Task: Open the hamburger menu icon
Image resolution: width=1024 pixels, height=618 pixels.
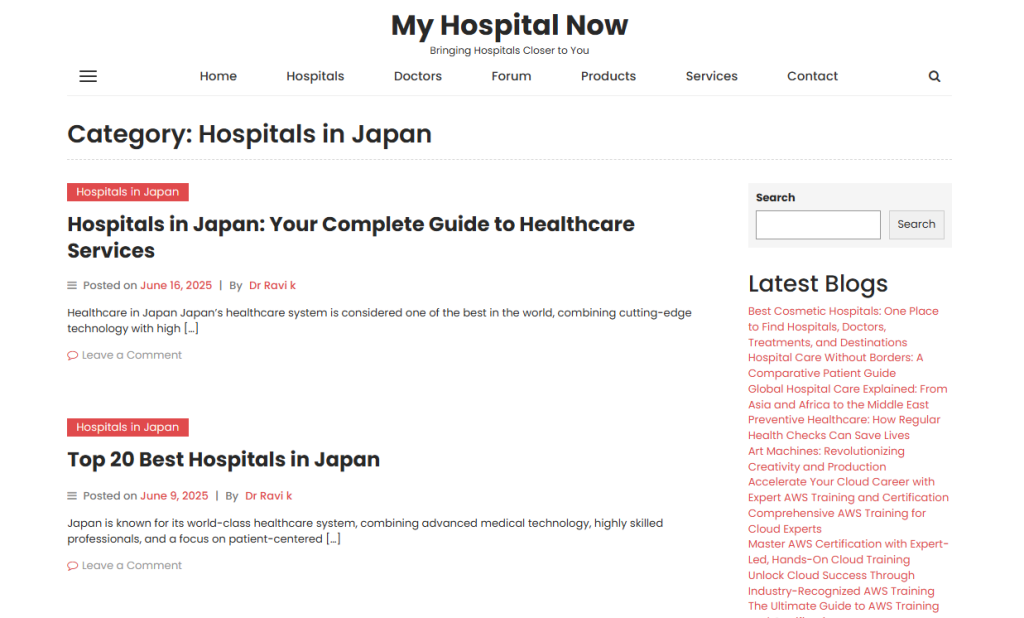Action: pos(88,76)
